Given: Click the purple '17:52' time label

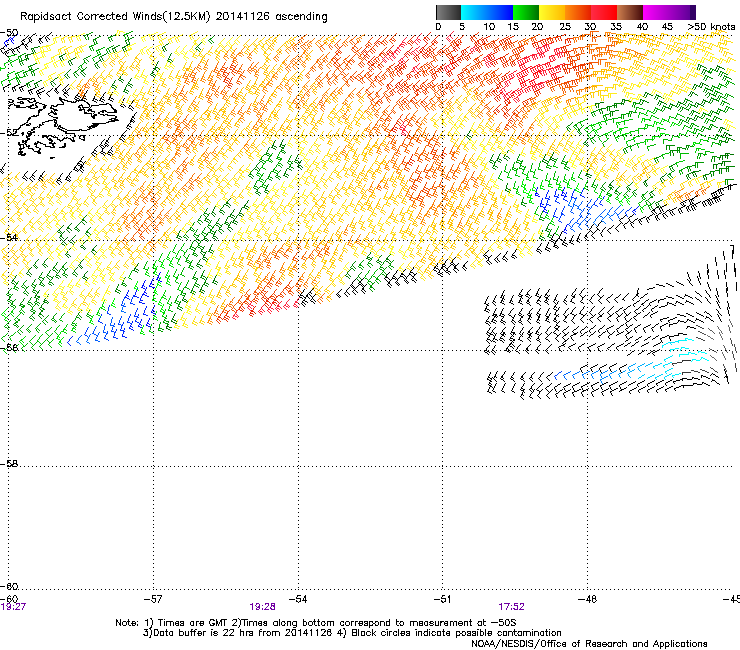Looking at the screenshot, I should click(512, 607).
